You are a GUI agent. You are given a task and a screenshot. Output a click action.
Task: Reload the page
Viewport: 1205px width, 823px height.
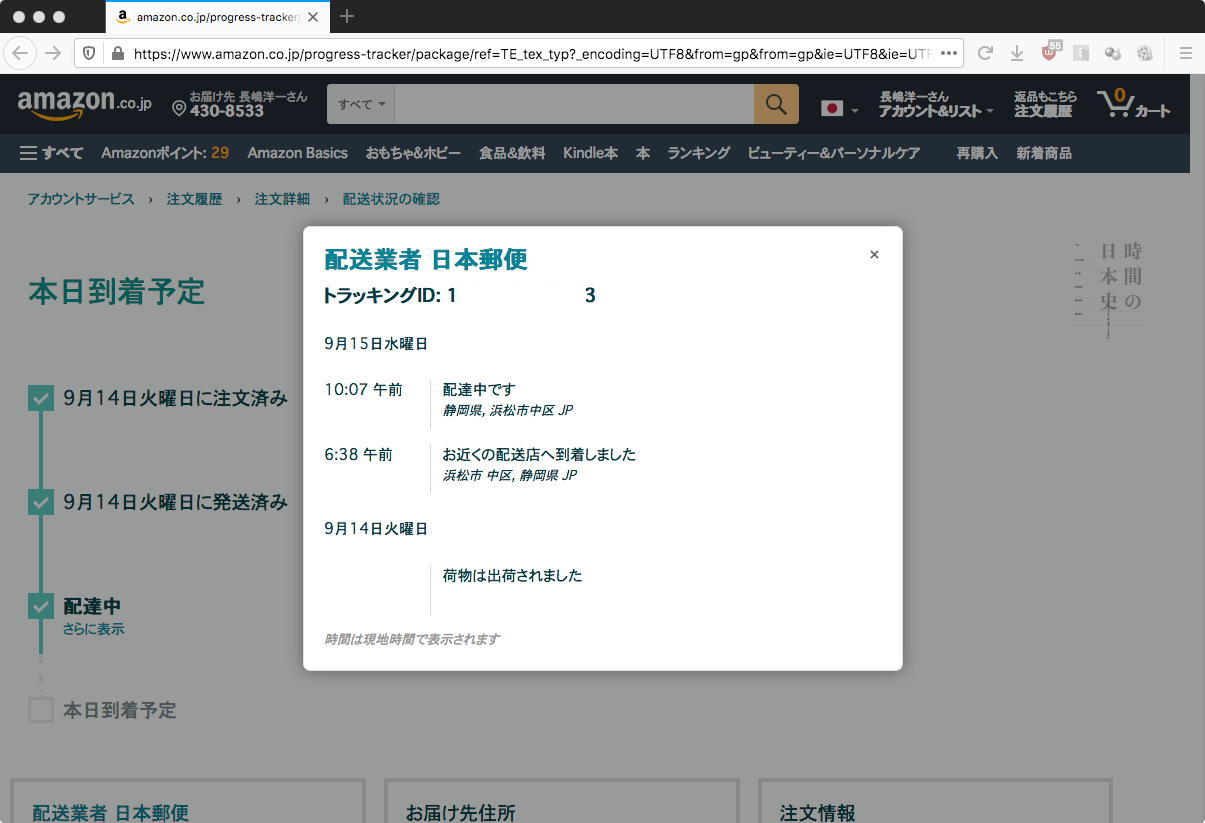click(985, 53)
